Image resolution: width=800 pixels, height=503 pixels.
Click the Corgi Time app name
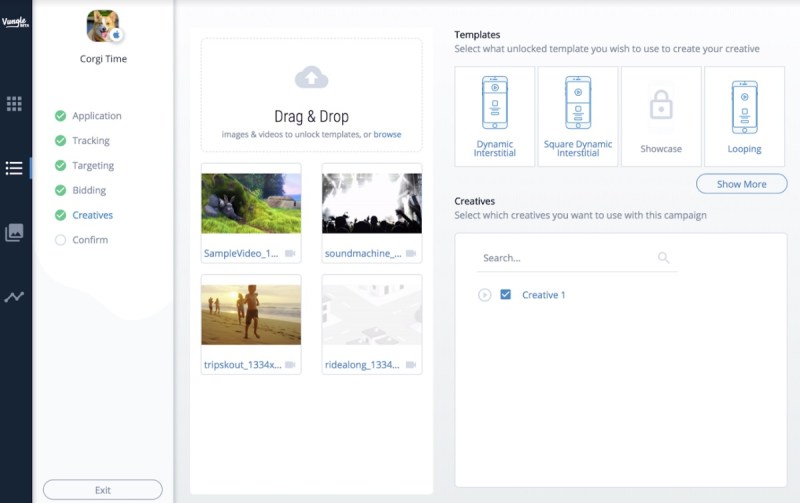103,59
